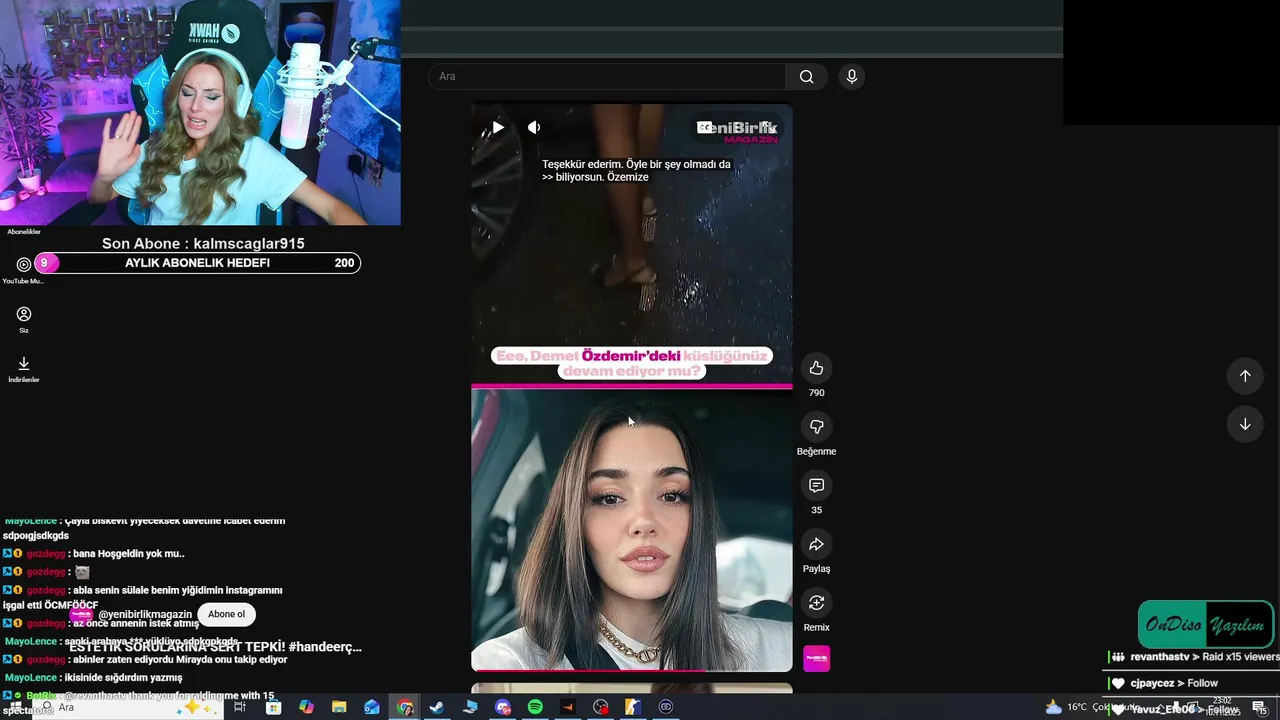Open the OBS Studio taskbar icon
The image size is (1280, 720).
tap(600, 707)
